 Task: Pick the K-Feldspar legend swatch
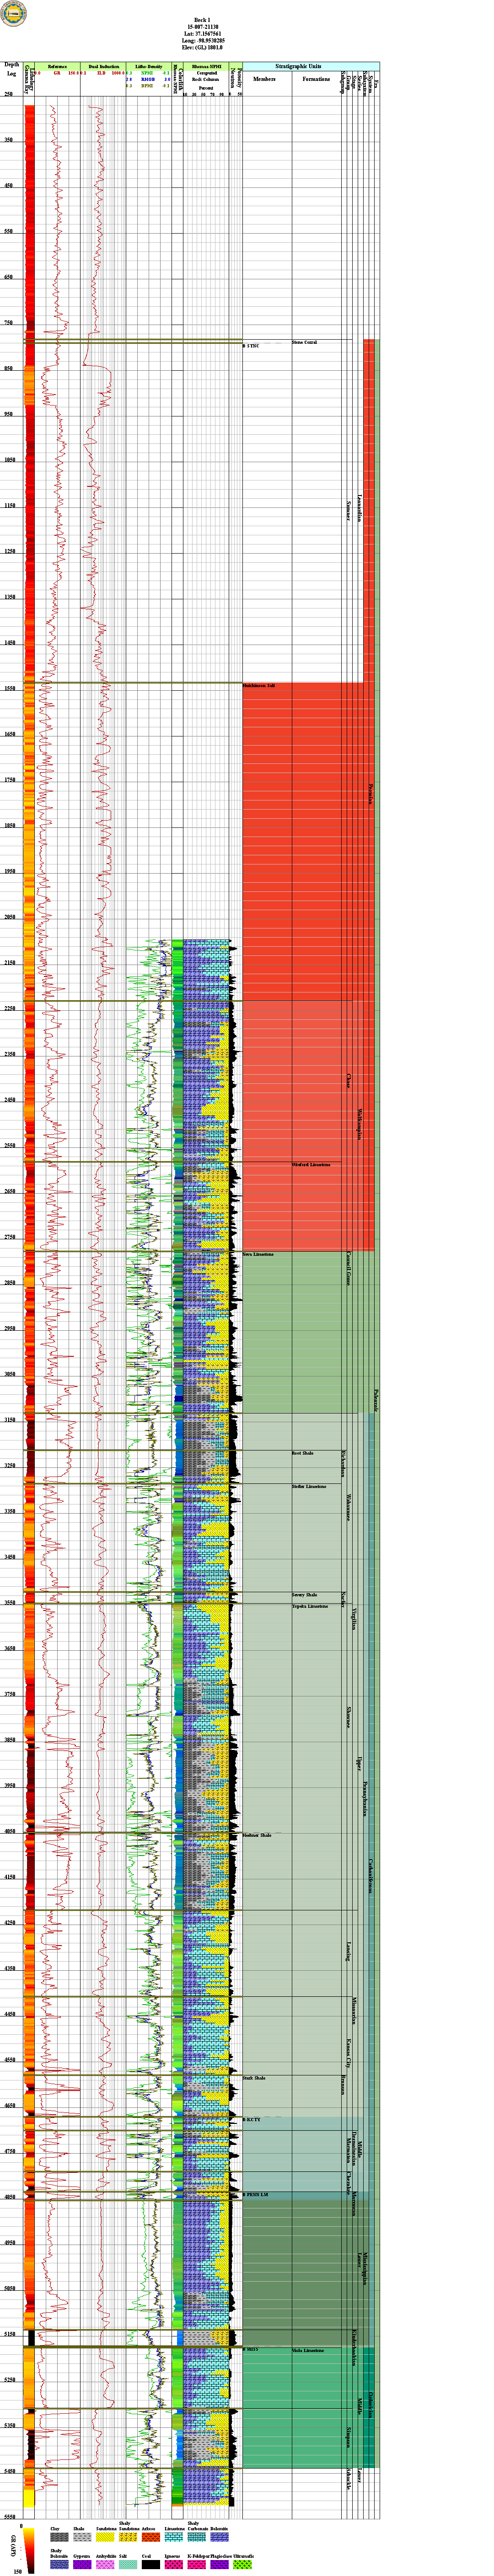[x=197, y=2565]
